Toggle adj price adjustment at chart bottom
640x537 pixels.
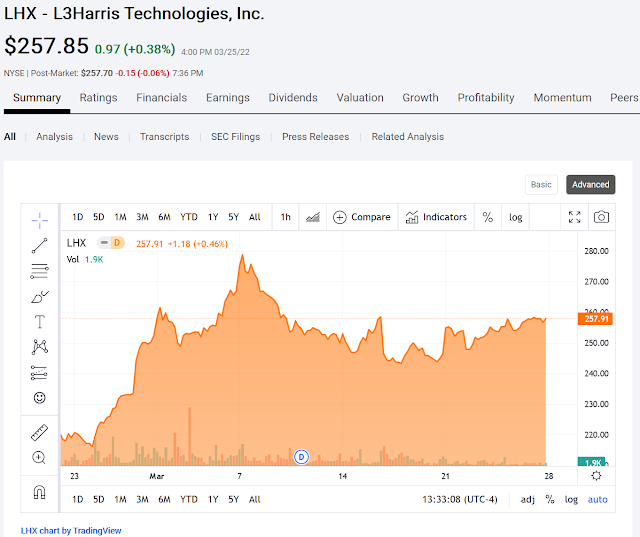(x=528, y=499)
